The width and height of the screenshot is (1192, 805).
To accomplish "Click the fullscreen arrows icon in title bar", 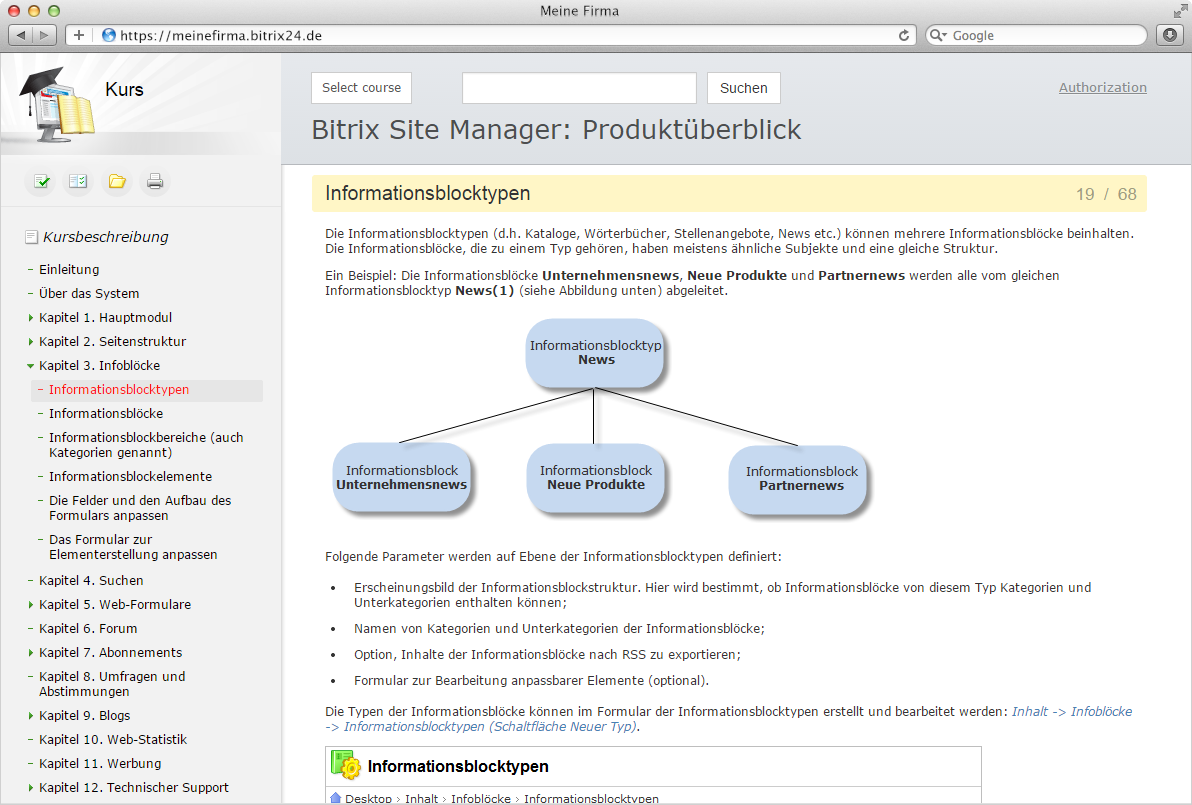I will [1179, 11].
